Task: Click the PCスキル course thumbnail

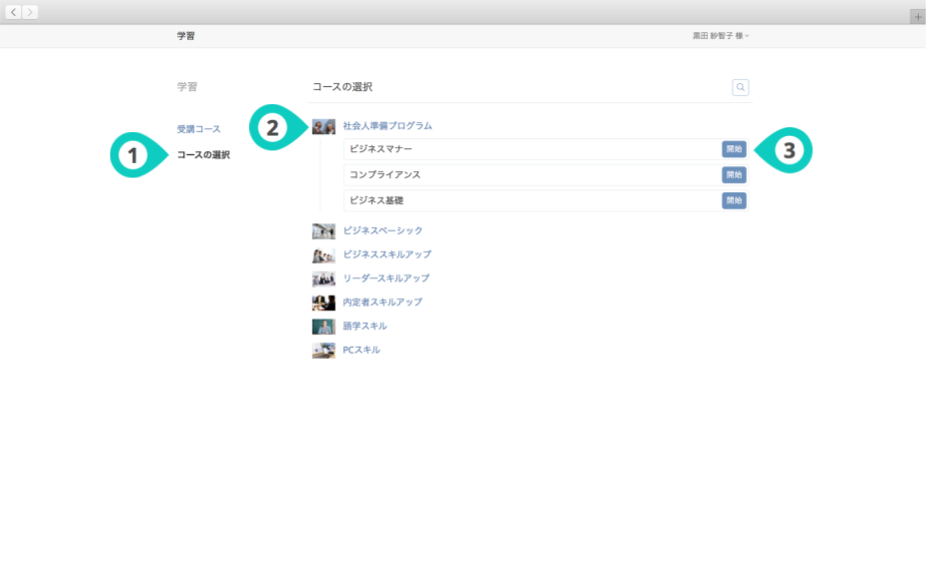Action: 323,350
